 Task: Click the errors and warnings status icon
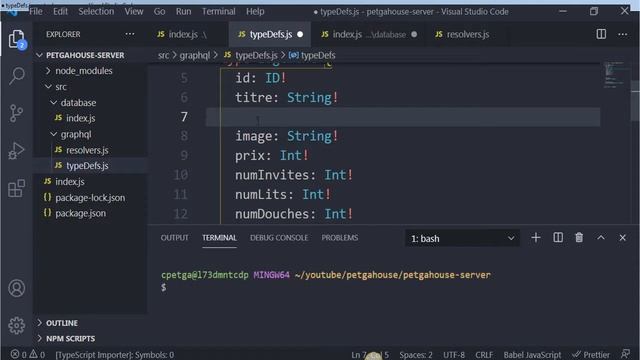pyautogui.click(x=28, y=354)
